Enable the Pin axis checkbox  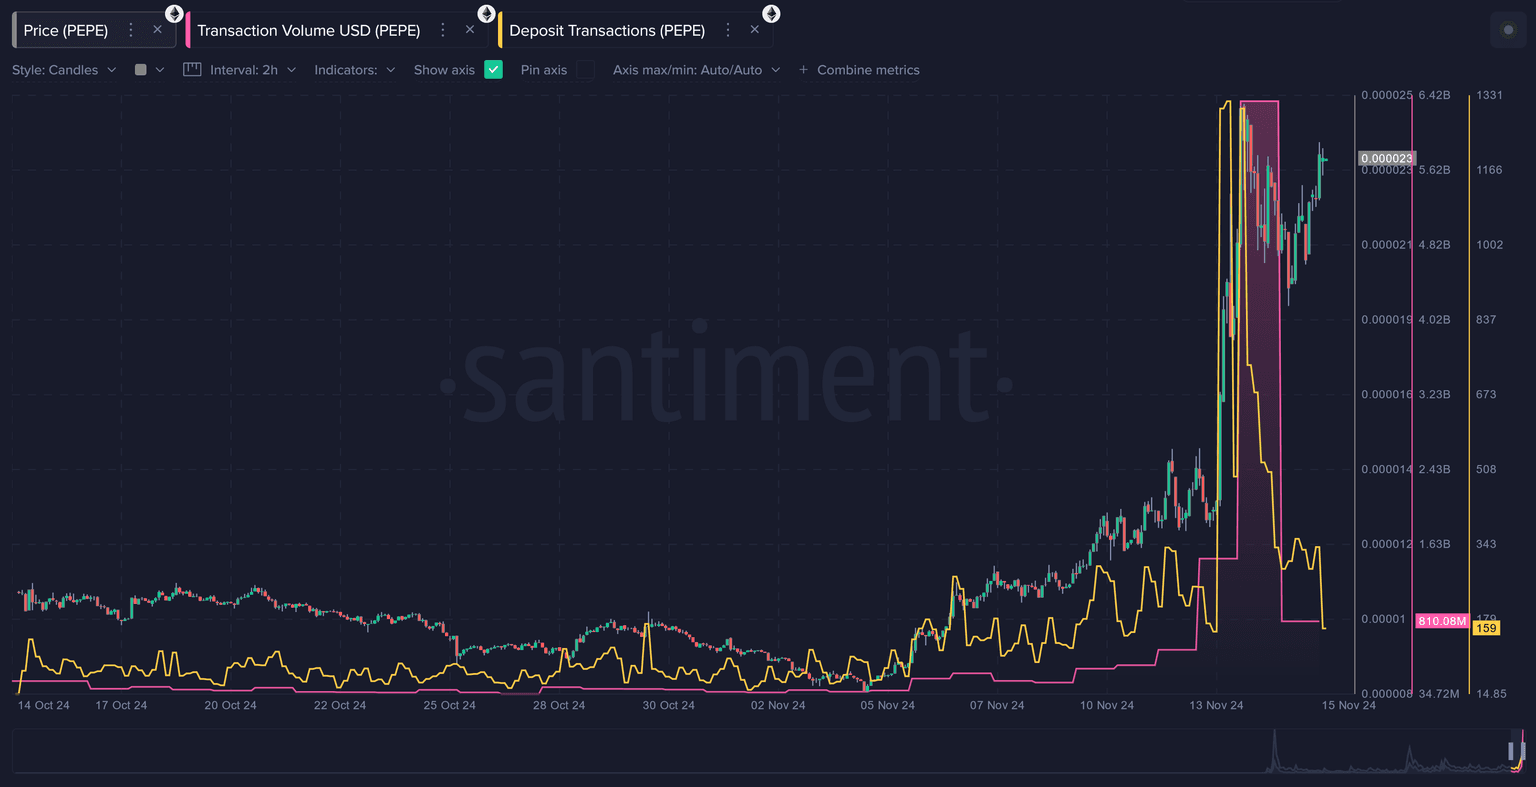[585, 70]
